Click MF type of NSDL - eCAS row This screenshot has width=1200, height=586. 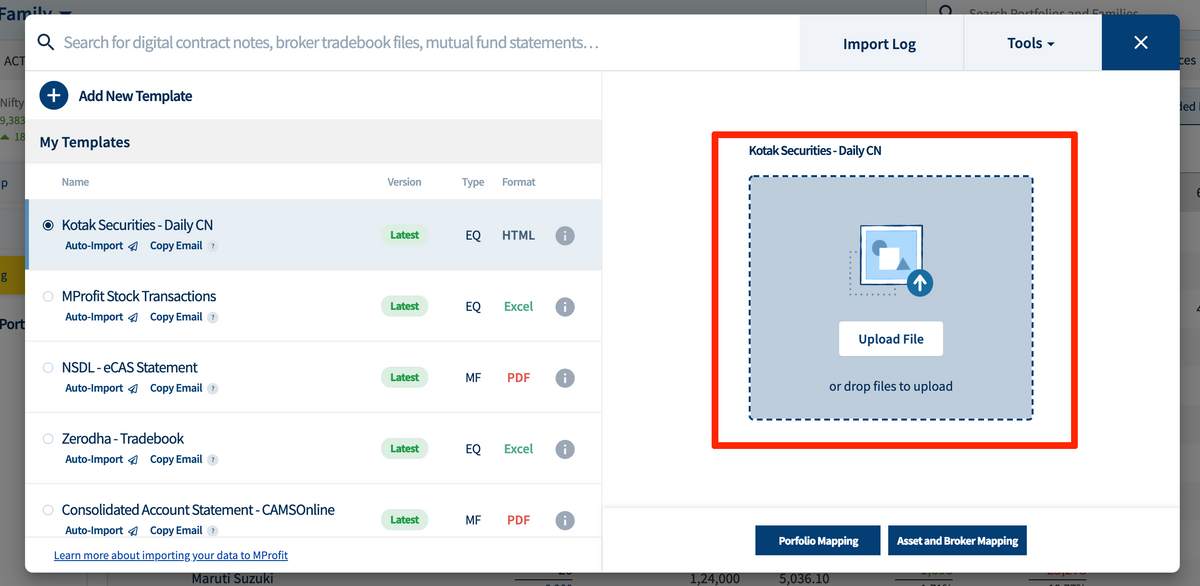point(473,378)
